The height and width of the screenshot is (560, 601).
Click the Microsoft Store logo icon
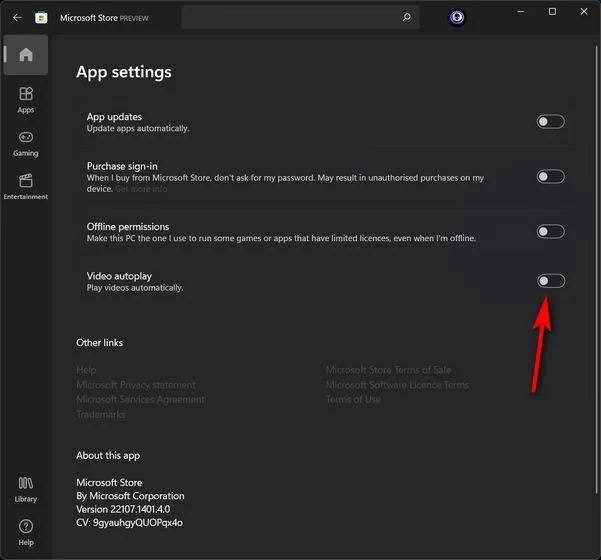[41, 18]
